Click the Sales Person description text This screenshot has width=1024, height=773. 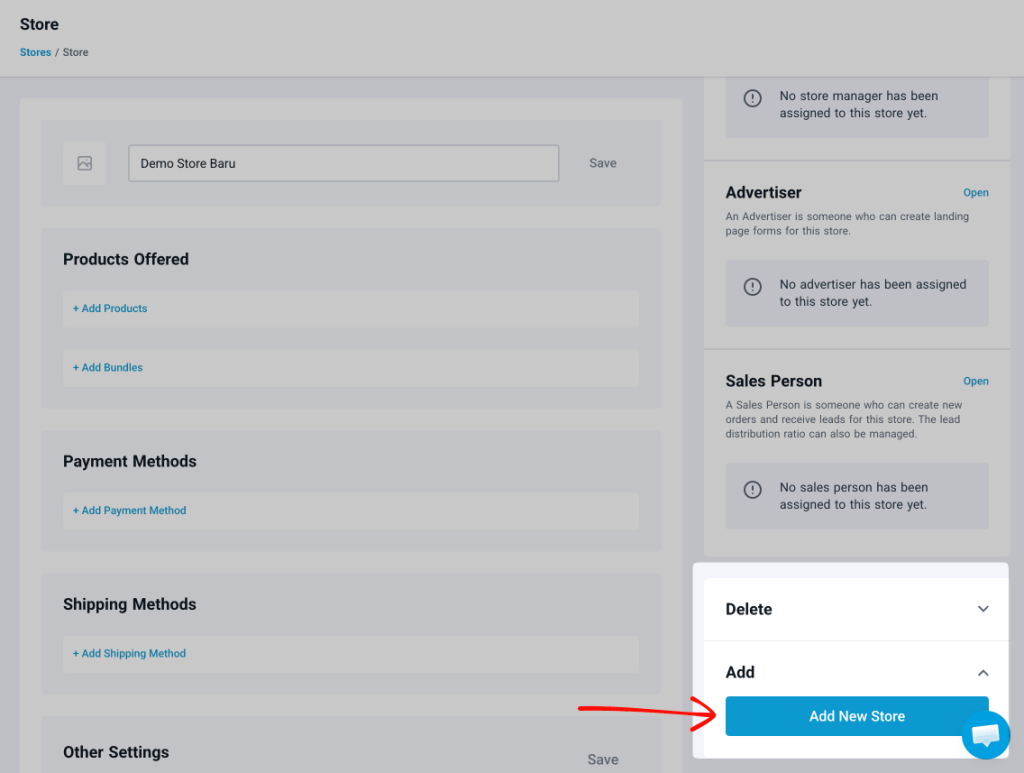coord(844,419)
